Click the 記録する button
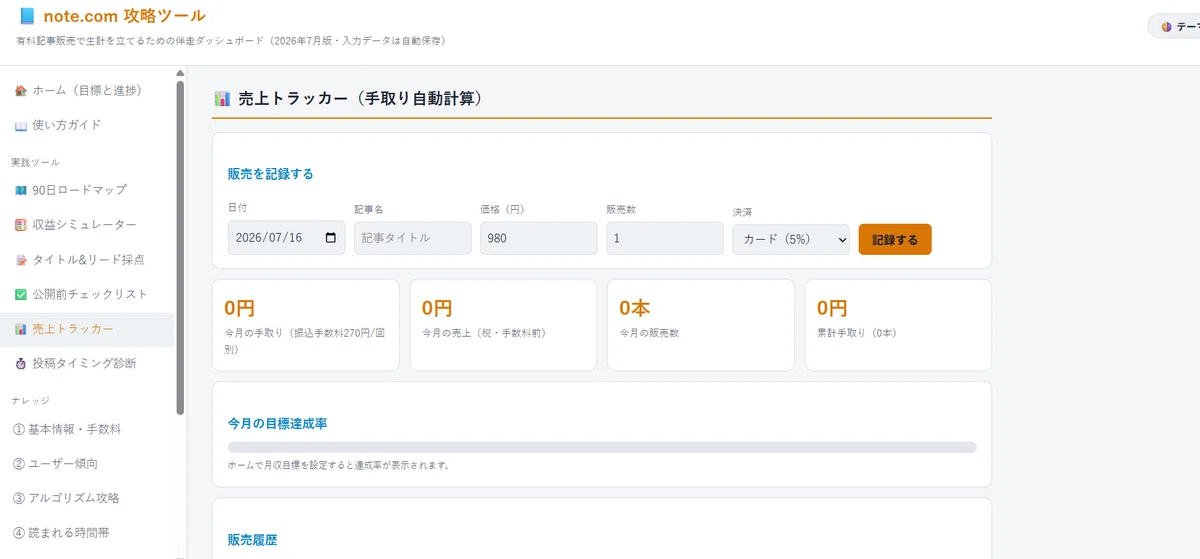The height and width of the screenshot is (559, 1200). click(895, 239)
